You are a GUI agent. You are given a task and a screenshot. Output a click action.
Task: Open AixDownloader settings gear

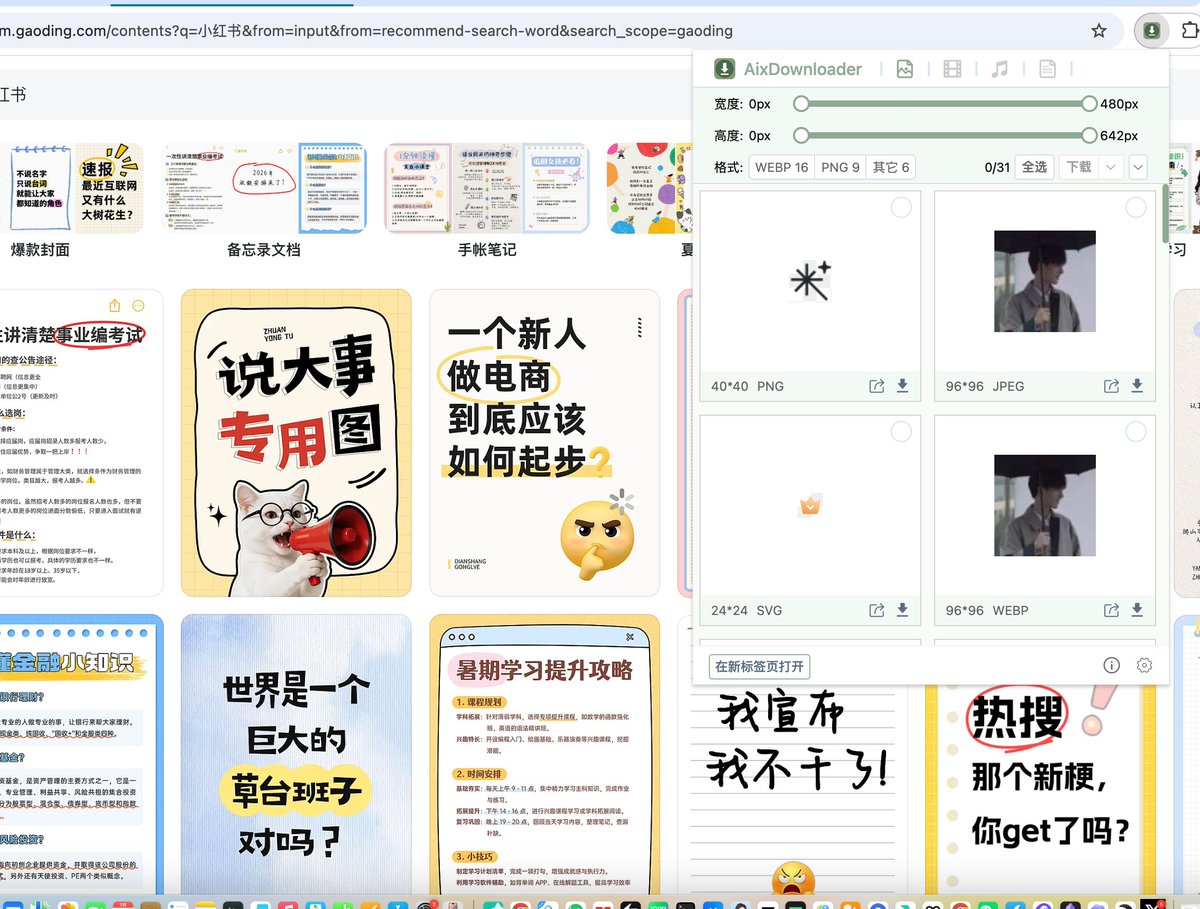coord(1145,665)
